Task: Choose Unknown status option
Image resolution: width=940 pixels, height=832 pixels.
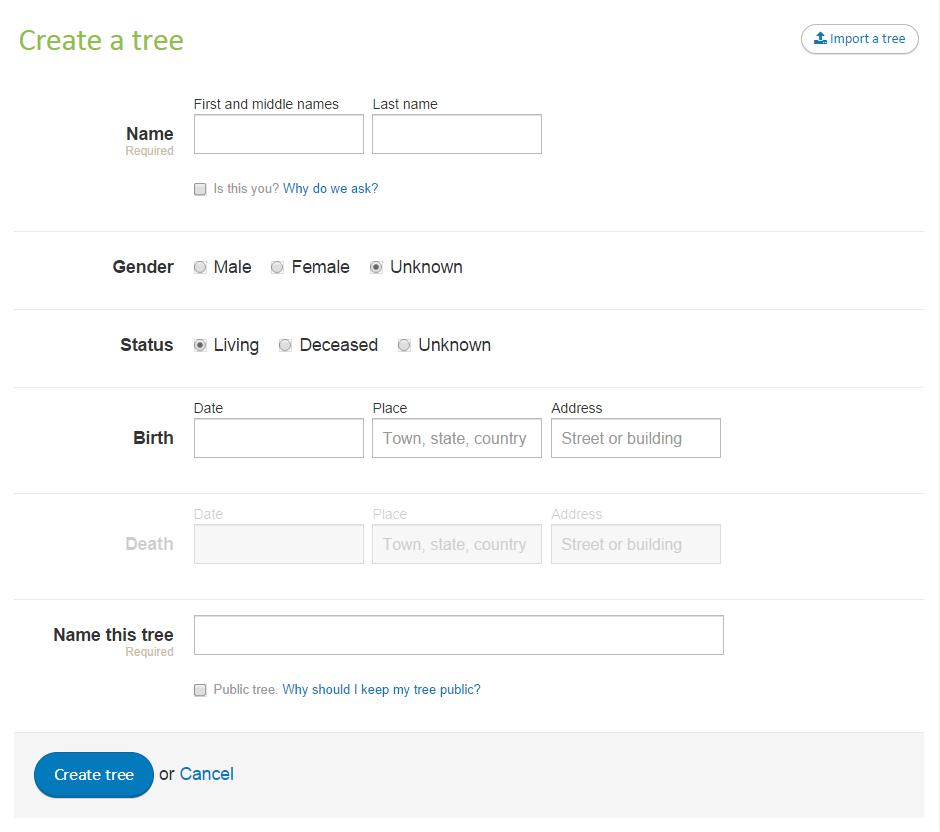Action: (x=404, y=345)
